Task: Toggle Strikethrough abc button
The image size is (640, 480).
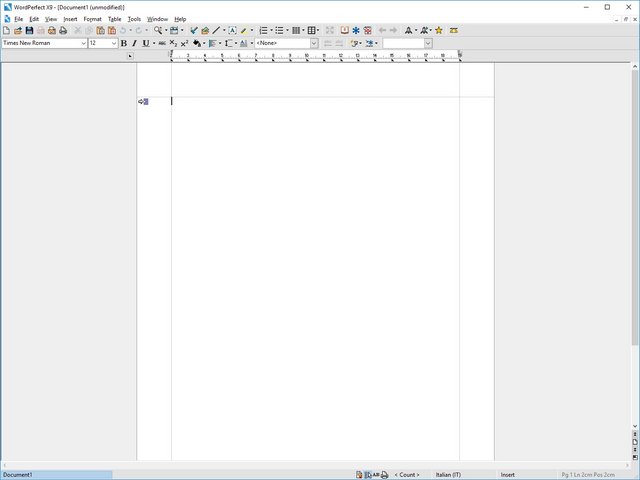Action: click(x=162, y=43)
